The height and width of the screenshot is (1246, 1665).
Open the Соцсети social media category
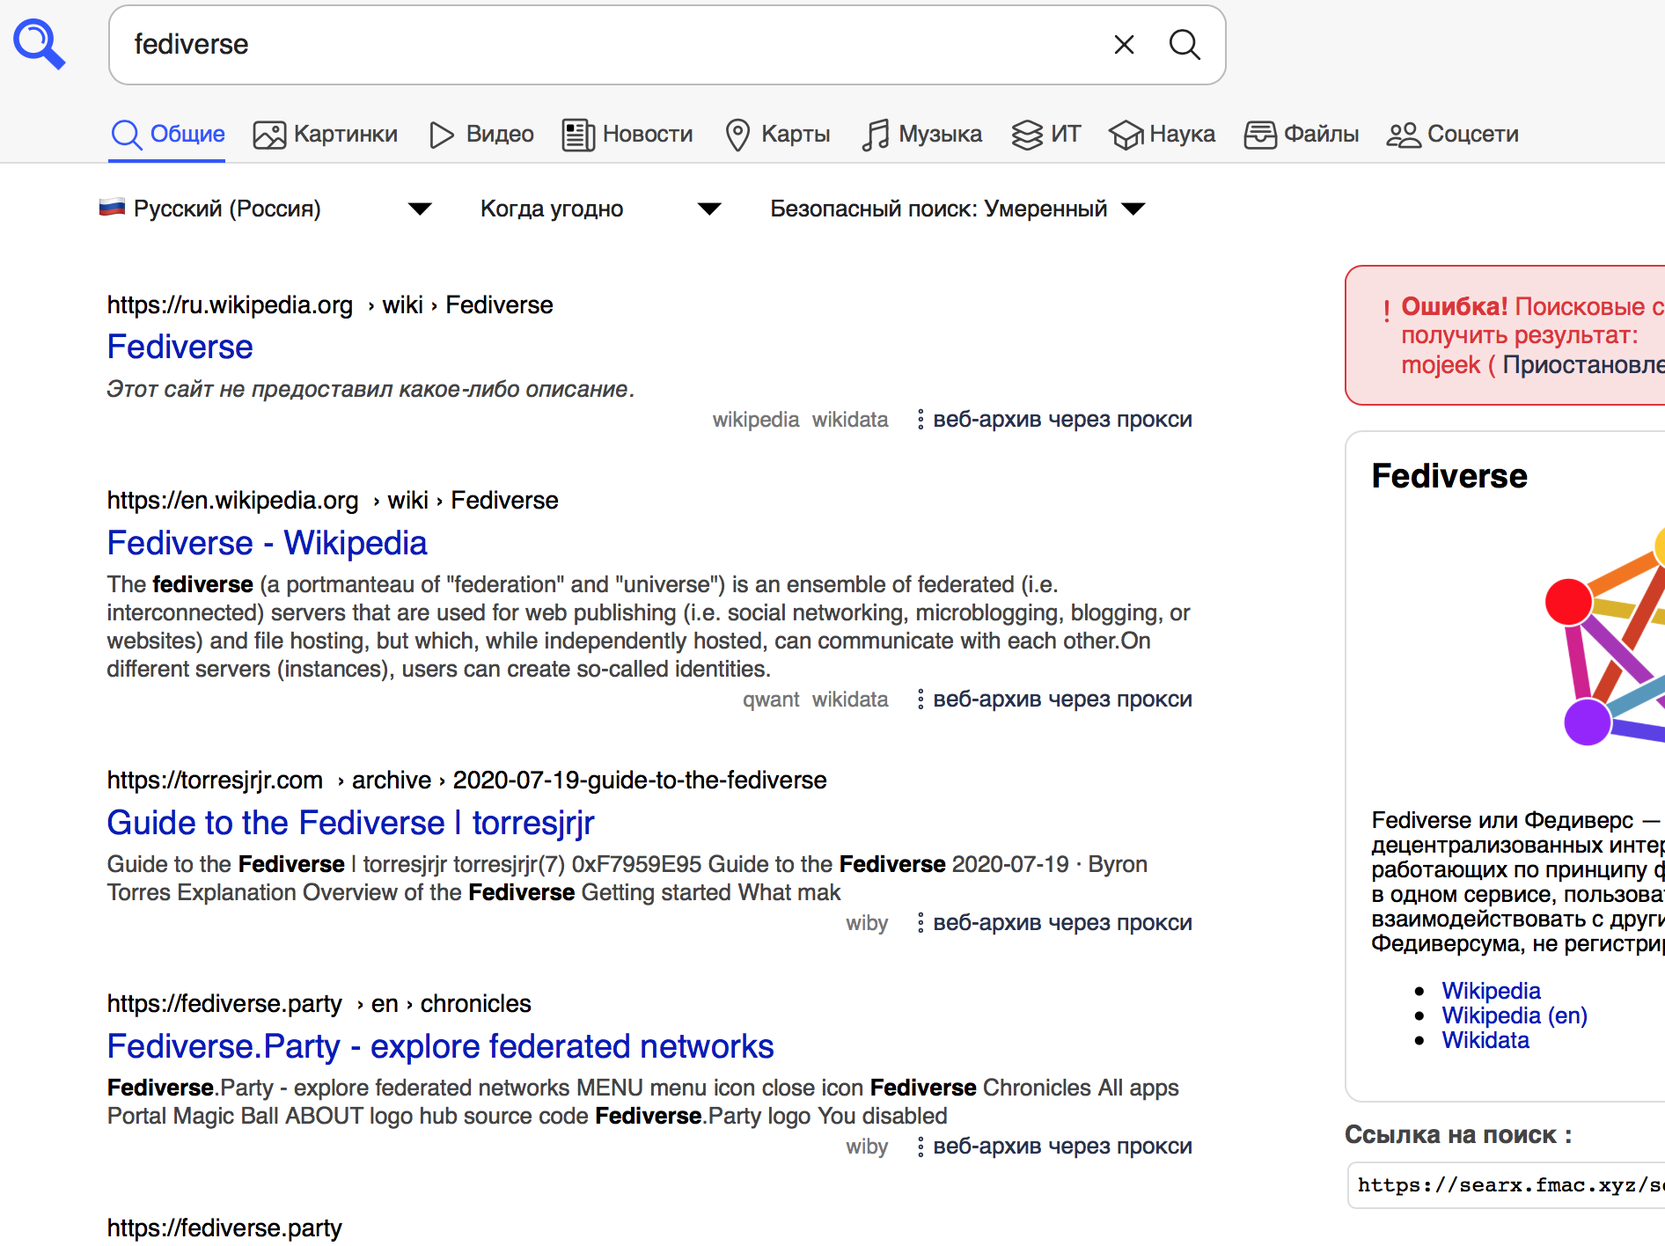(1452, 134)
